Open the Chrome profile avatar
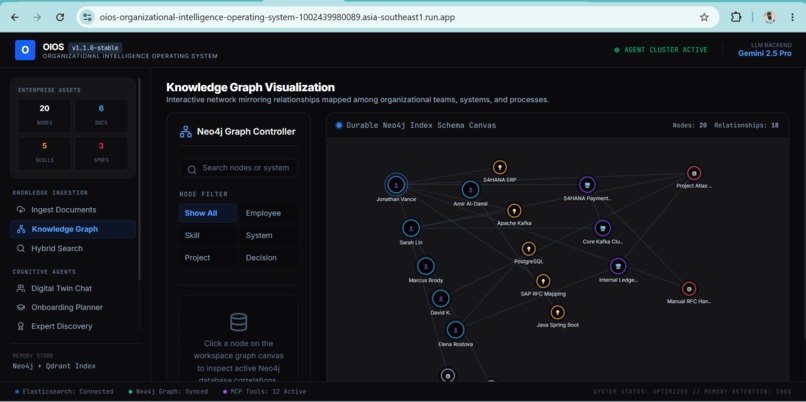 (770, 17)
